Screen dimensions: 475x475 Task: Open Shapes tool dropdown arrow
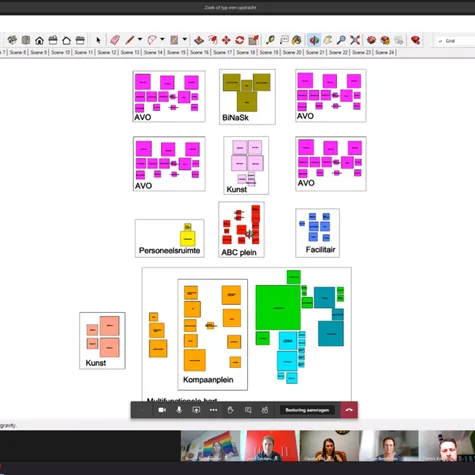click(184, 39)
